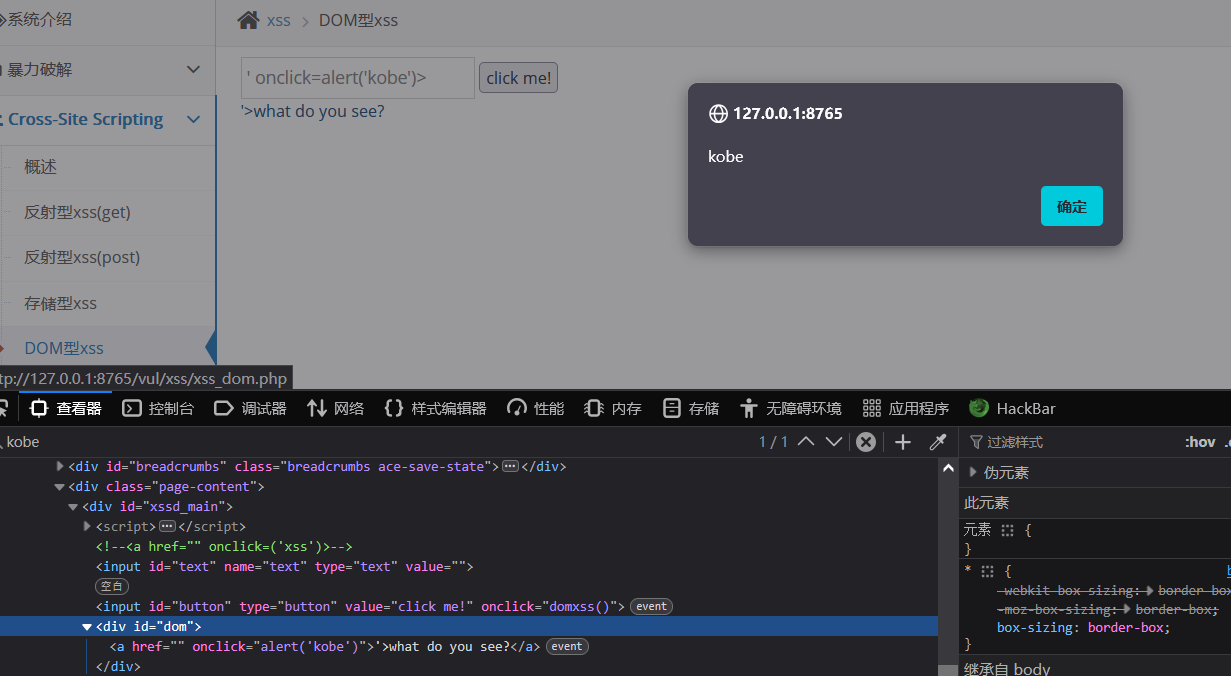Viewport: 1231px width, 676px height.
Task: Click the ellipsis badge in breadcrumbs div
Action: point(510,467)
